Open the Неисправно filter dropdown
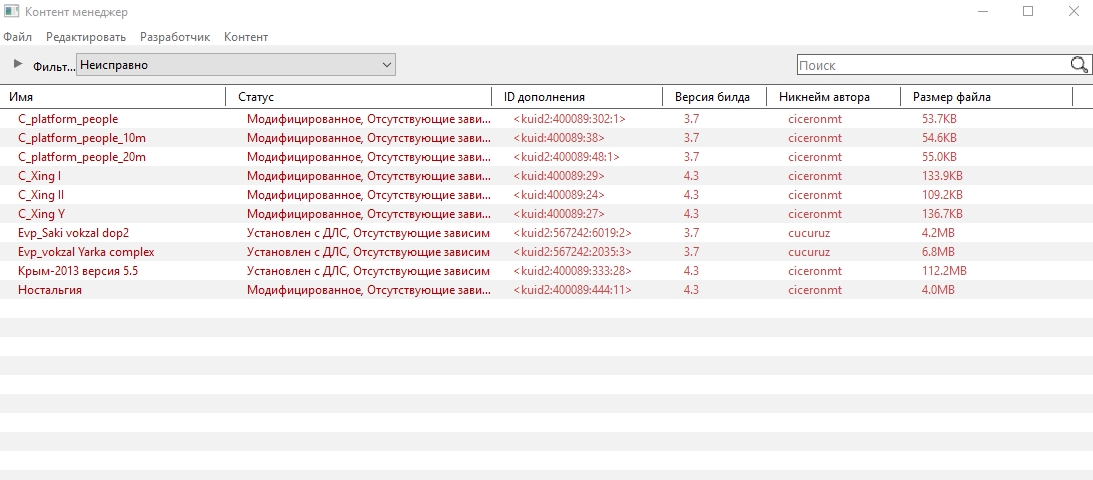1093x480 pixels. click(236, 65)
